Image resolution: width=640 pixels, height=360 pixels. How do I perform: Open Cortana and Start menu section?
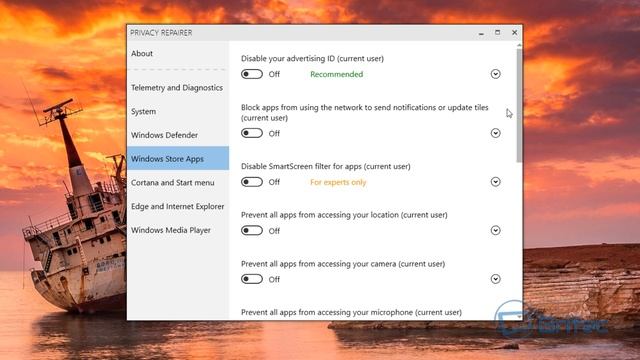178,182
